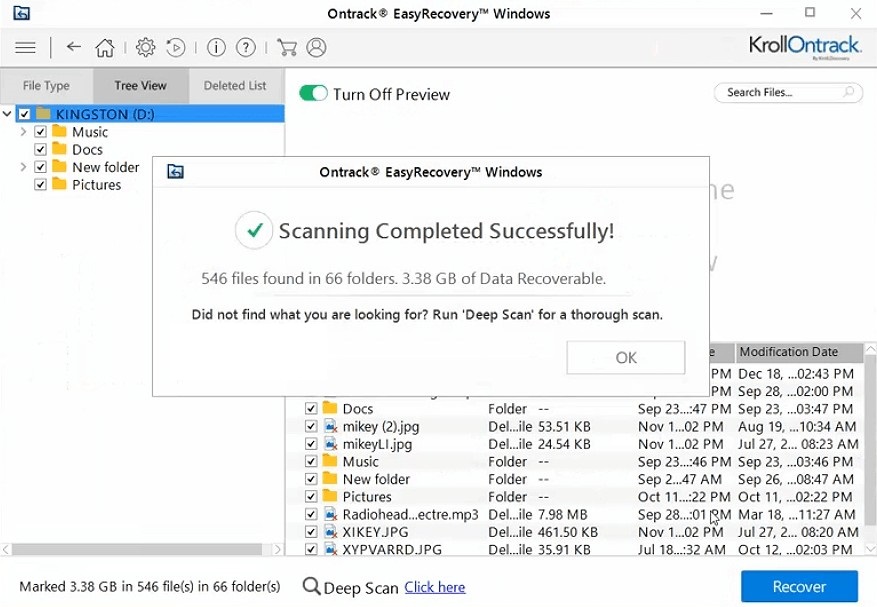
Task: Click the Deep Scan magnifier icon
Action: pos(312,587)
